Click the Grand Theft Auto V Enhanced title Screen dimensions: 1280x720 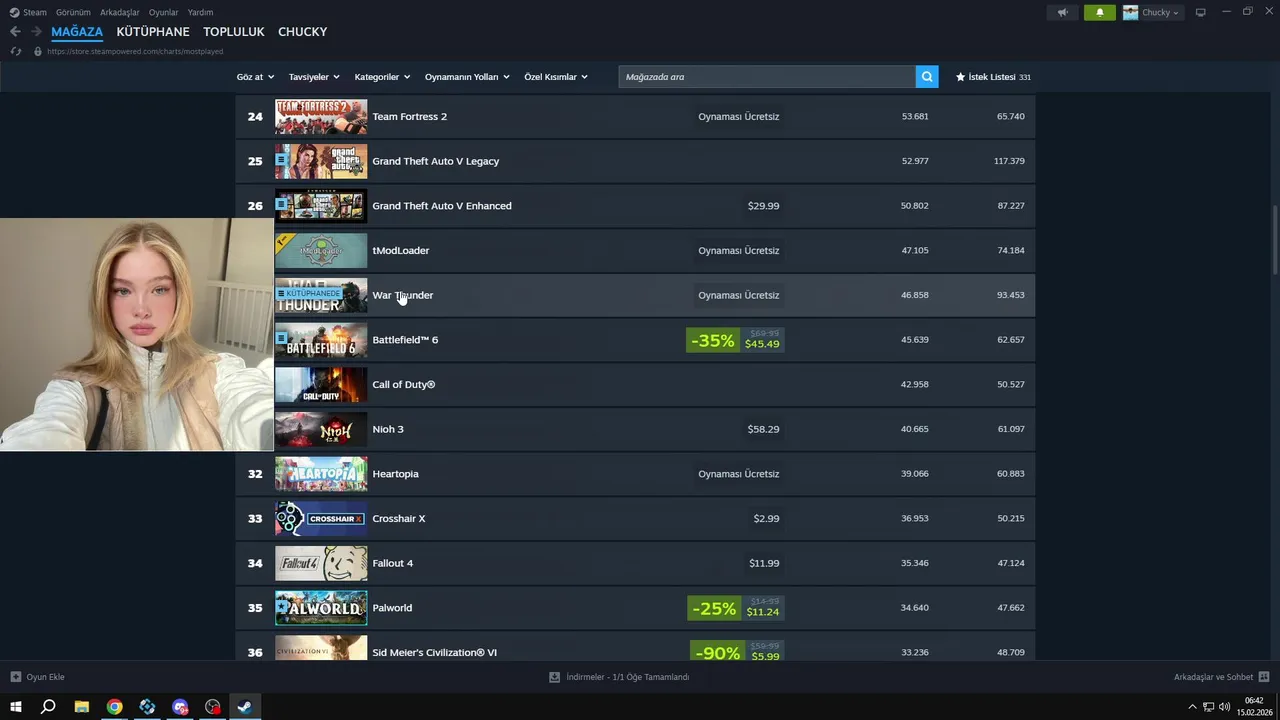[x=442, y=206]
